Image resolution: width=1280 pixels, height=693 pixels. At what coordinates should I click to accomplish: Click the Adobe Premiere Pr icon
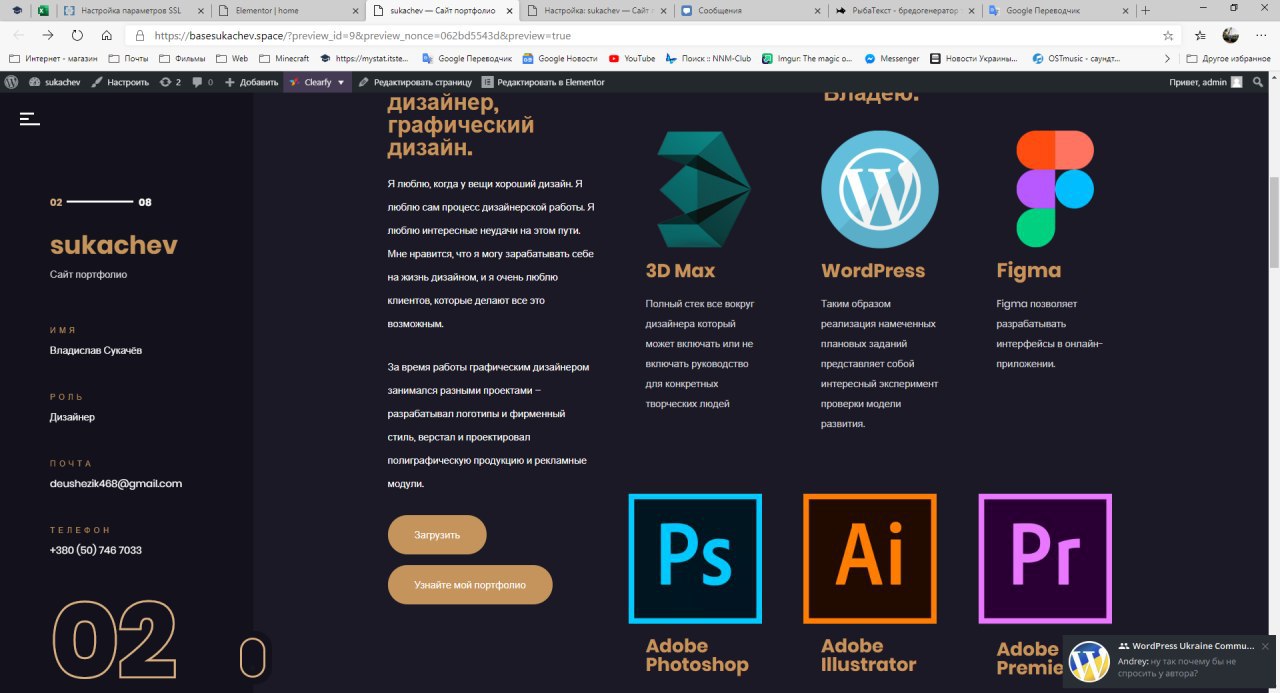click(1045, 558)
